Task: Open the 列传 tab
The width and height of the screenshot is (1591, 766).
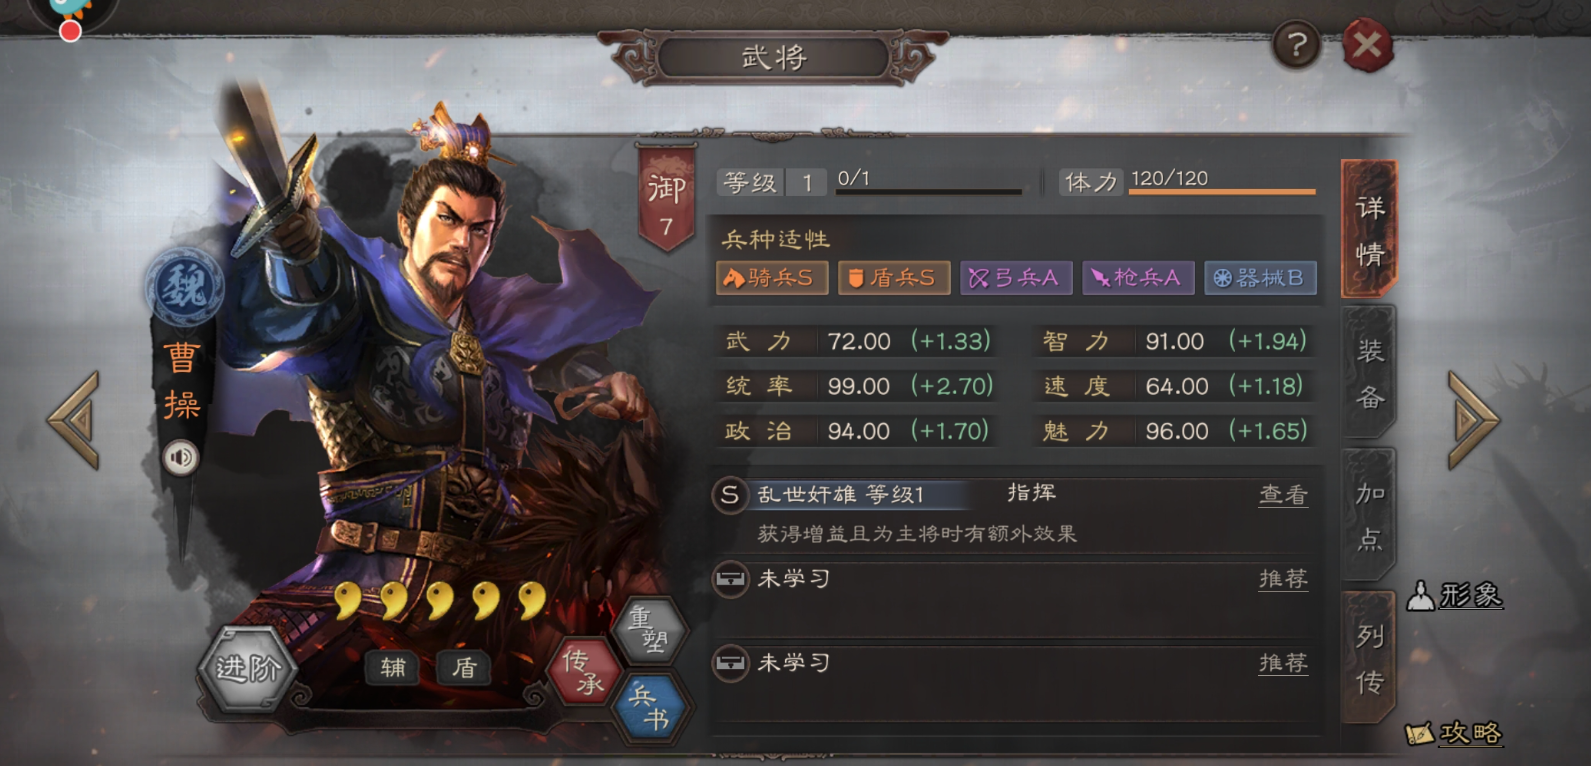Action: click(x=1369, y=658)
